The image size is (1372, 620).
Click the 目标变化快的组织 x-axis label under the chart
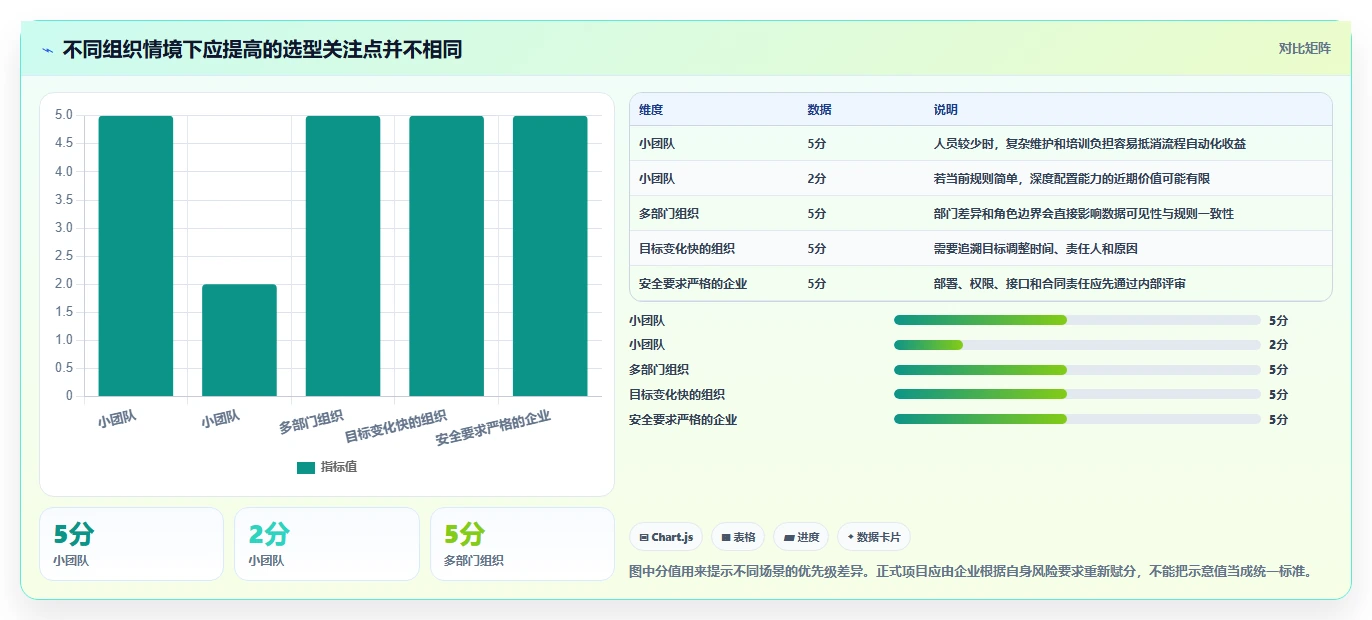396,427
